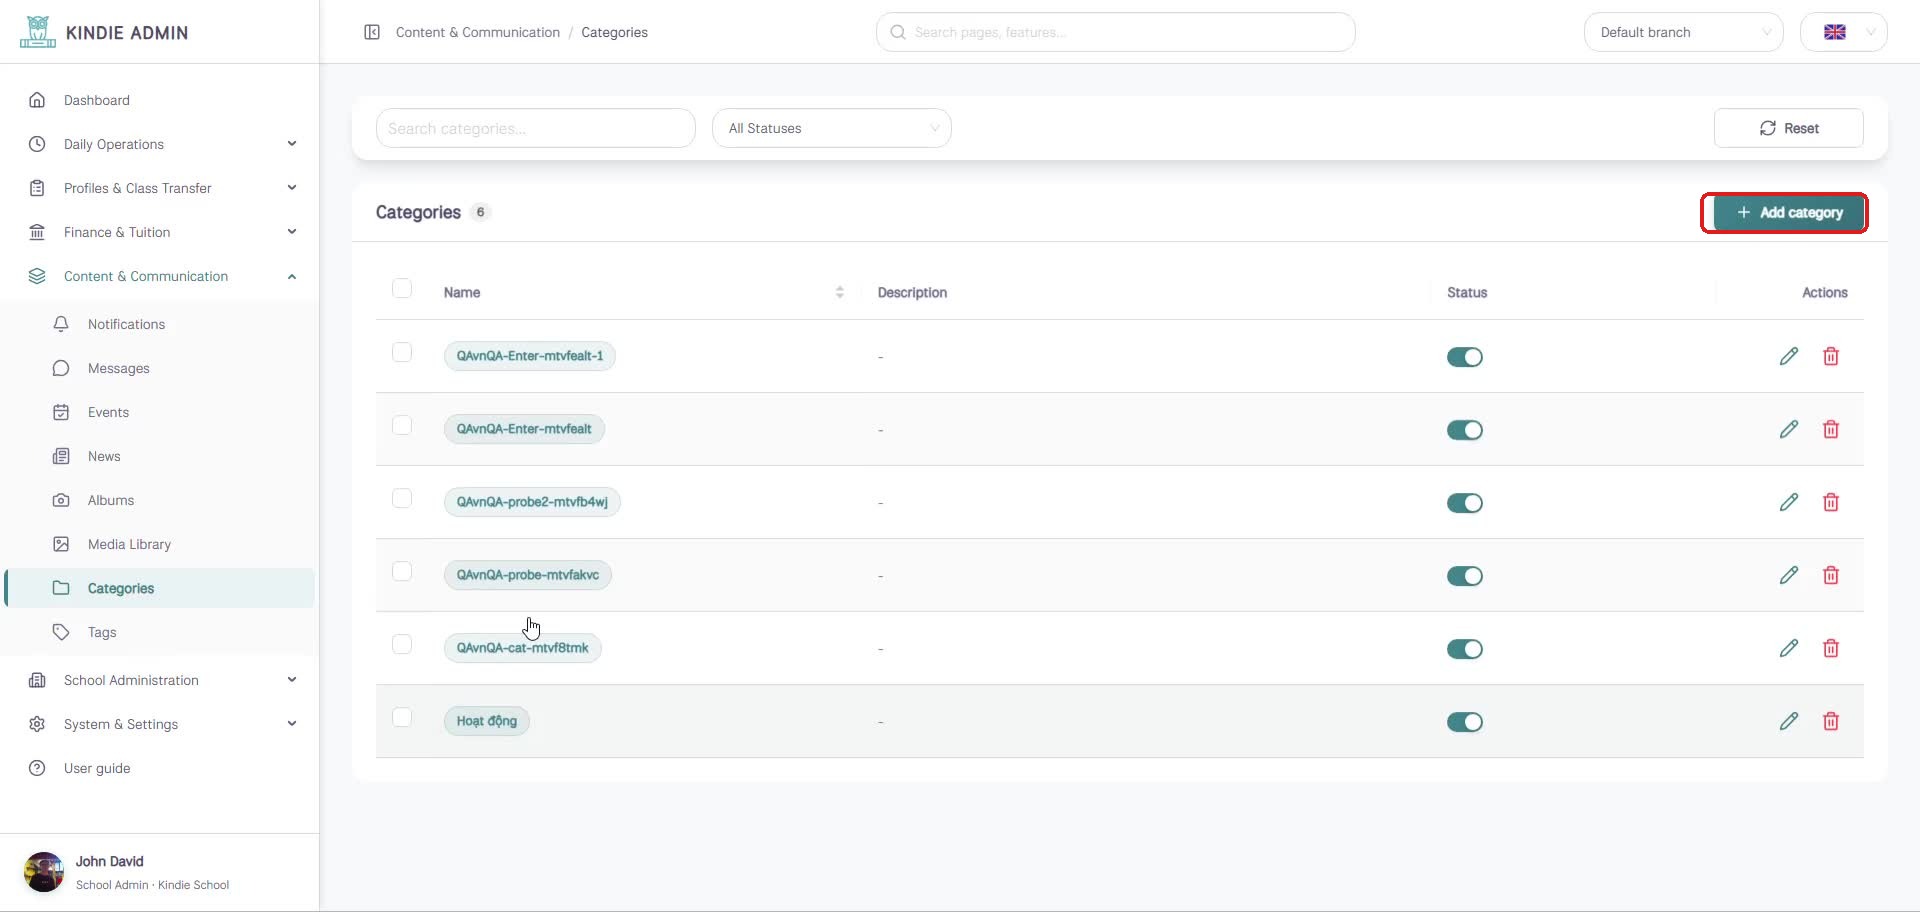Edit the QAvnQA-probe-mtvfakvc category
Viewport: 1920px width, 912px height.
[1789, 575]
